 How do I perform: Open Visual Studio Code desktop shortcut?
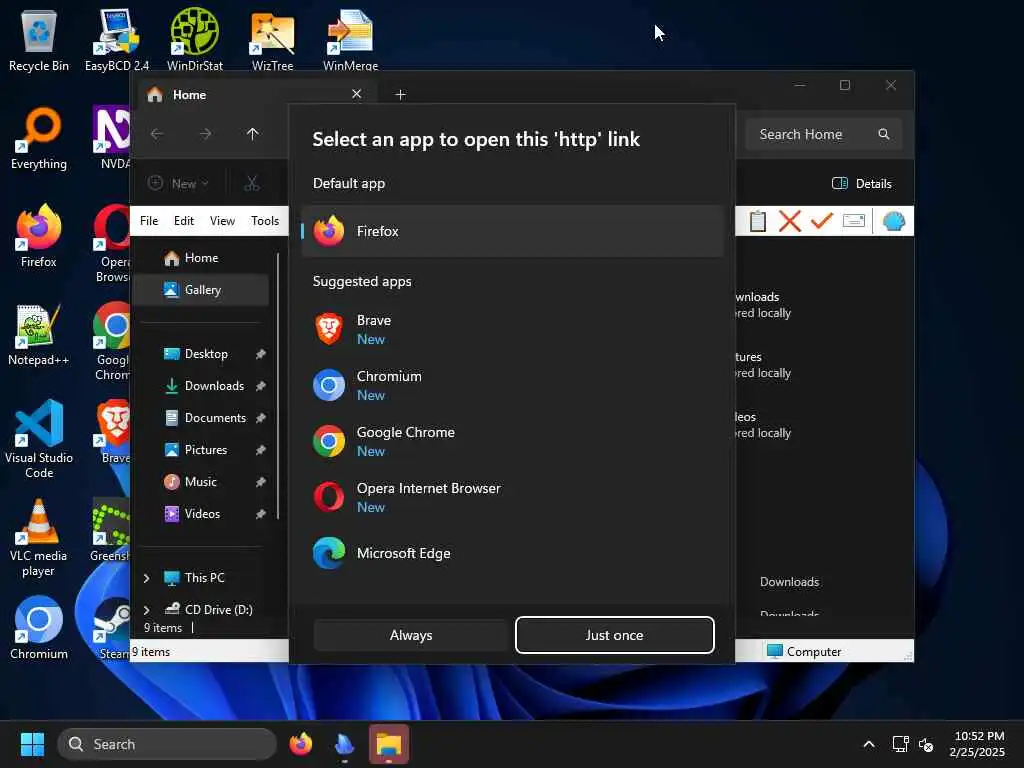(x=39, y=439)
